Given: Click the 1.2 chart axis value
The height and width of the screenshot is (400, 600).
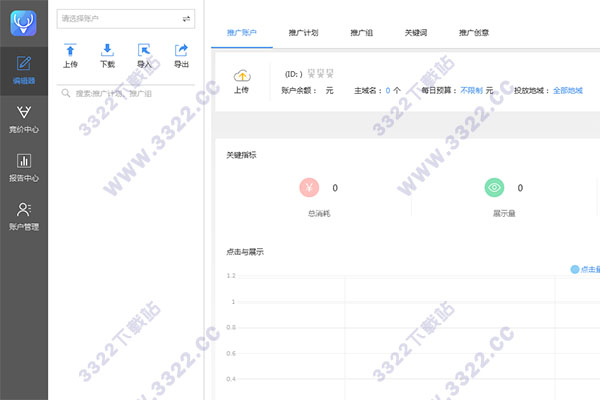Looking at the screenshot, I should (x=231, y=276).
